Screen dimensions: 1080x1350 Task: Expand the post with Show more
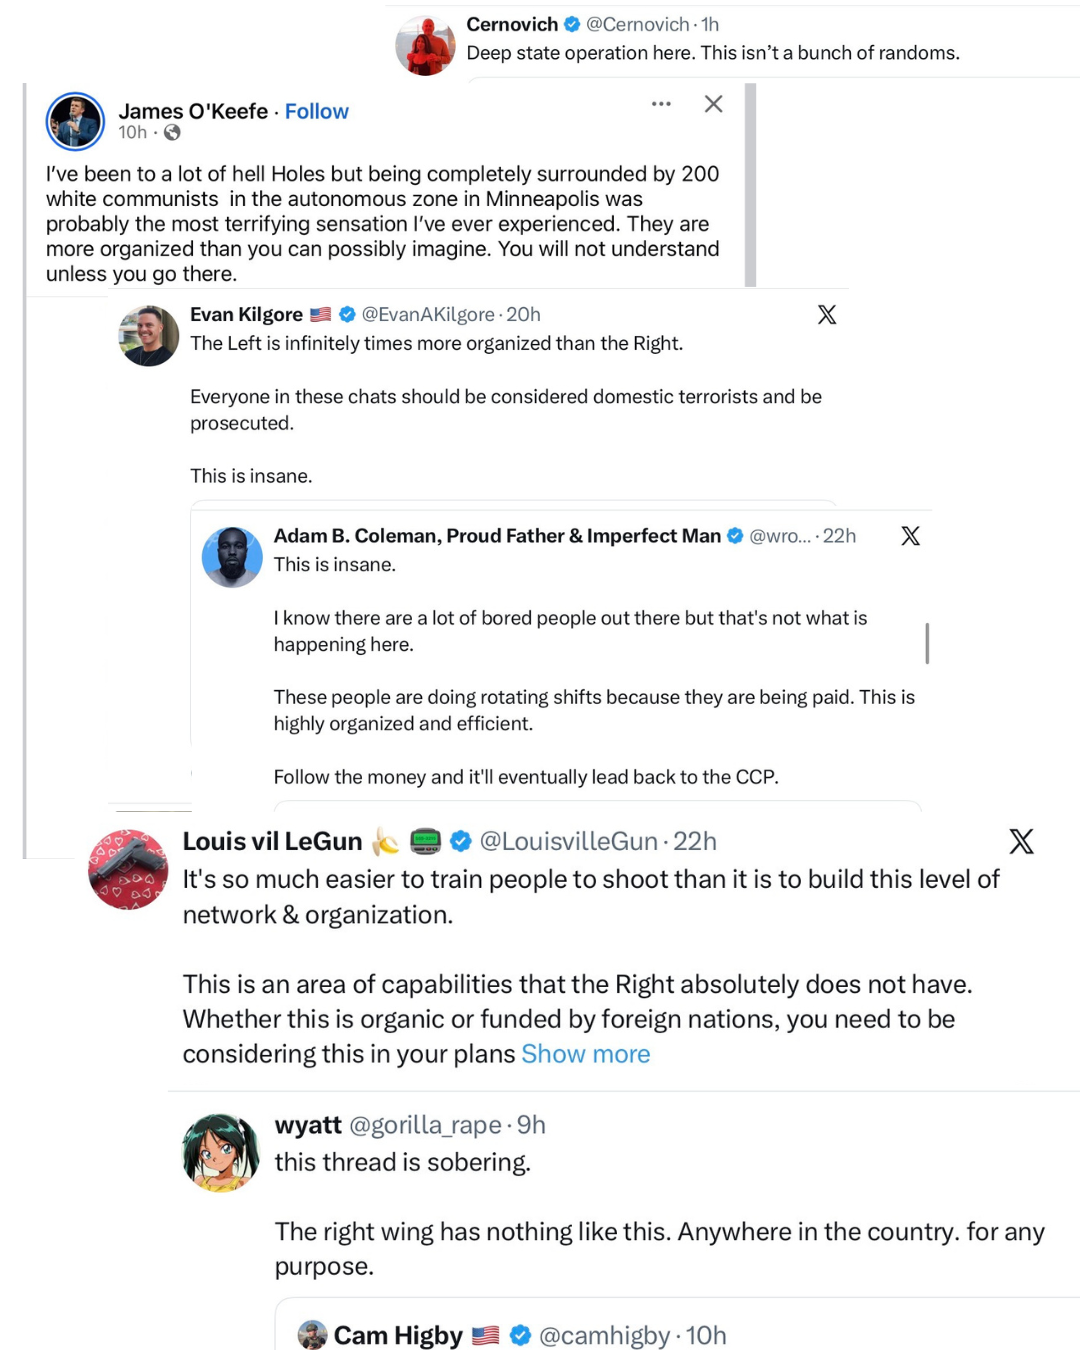click(x=585, y=1054)
